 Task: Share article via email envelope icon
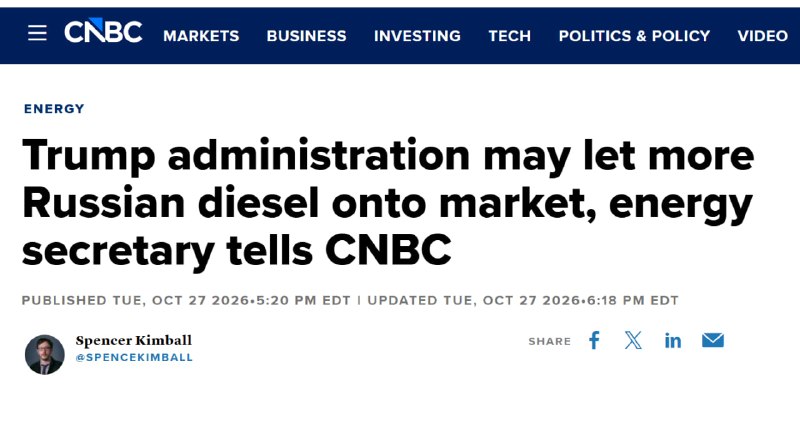(x=713, y=340)
